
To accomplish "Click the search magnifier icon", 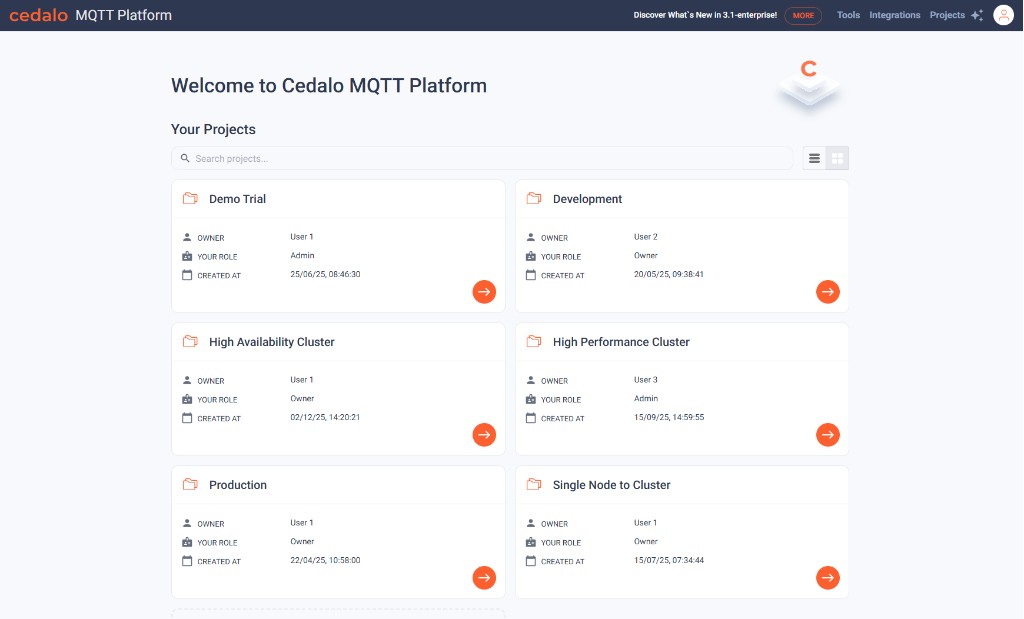I will click(185, 158).
